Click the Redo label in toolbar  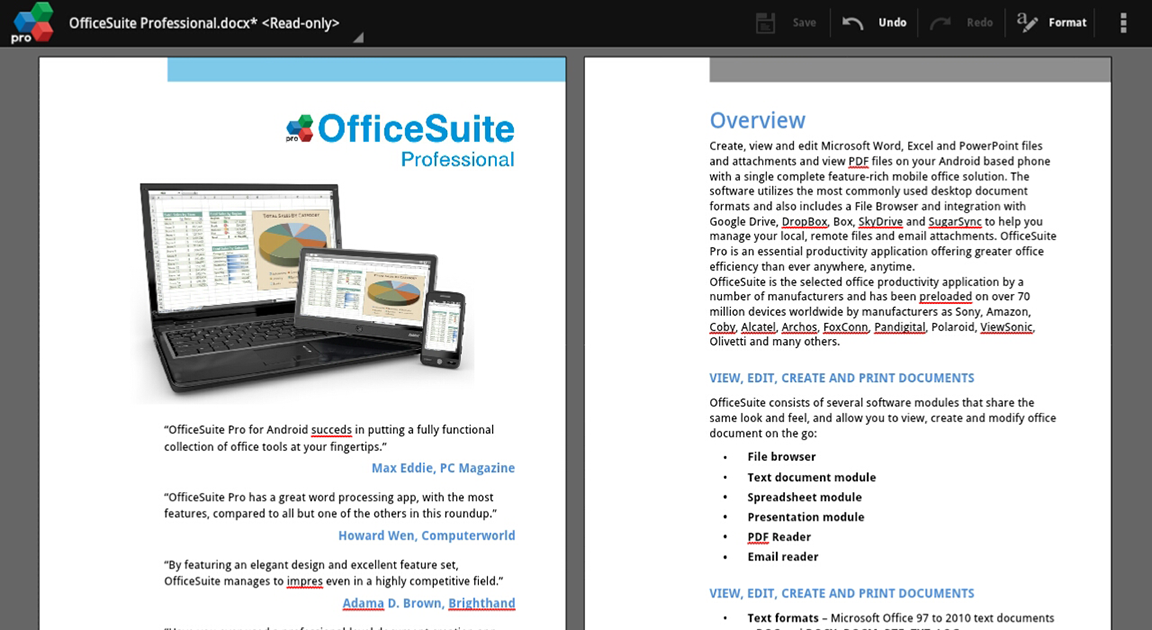[x=979, y=23]
